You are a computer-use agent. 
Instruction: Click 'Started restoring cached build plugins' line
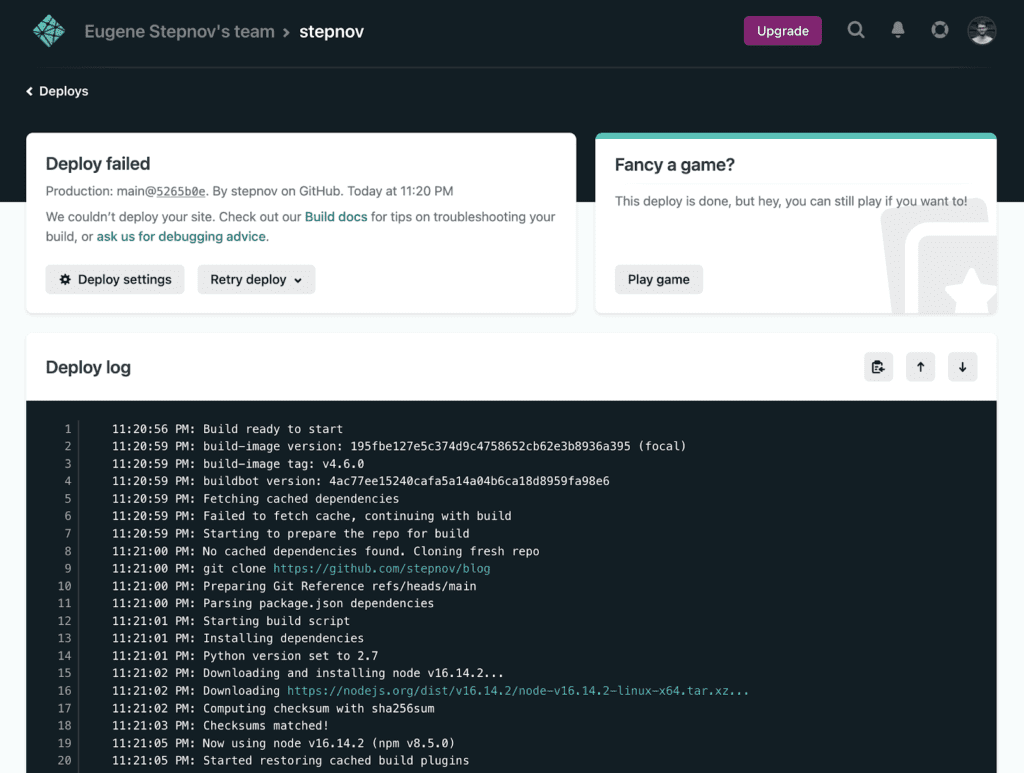[x=291, y=761]
